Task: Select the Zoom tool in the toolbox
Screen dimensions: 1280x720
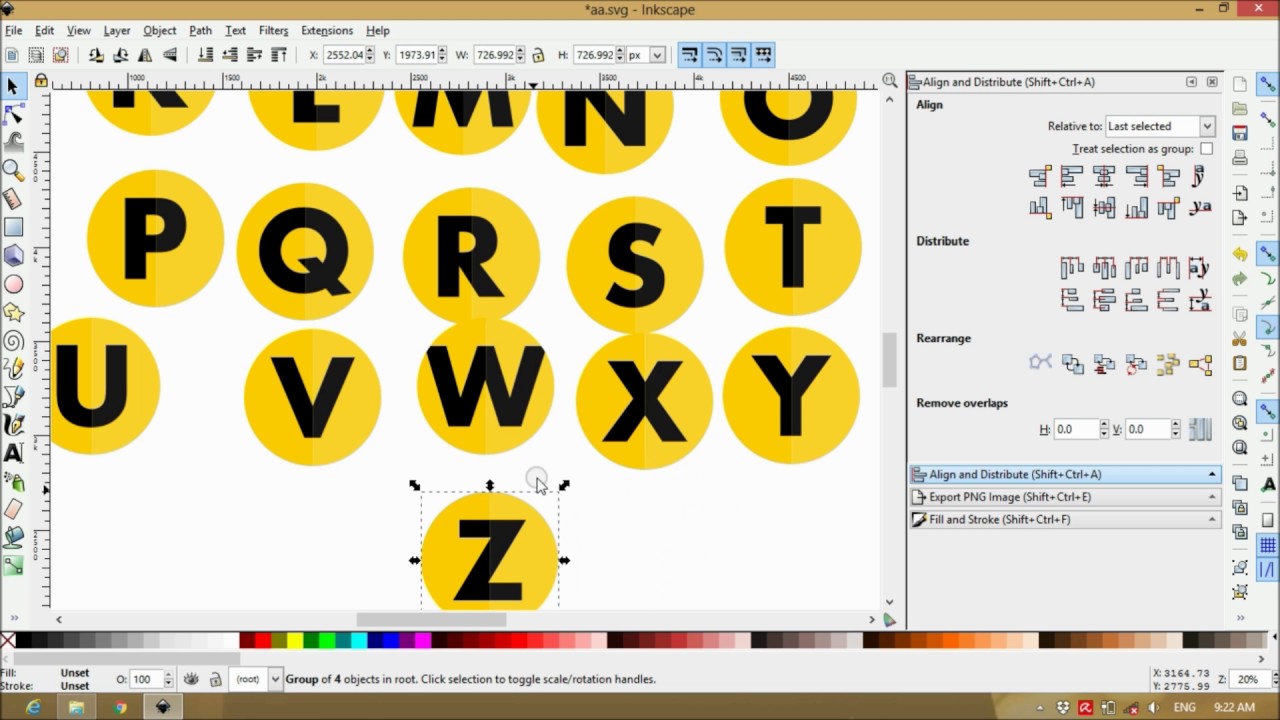Action: pyautogui.click(x=13, y=170)
